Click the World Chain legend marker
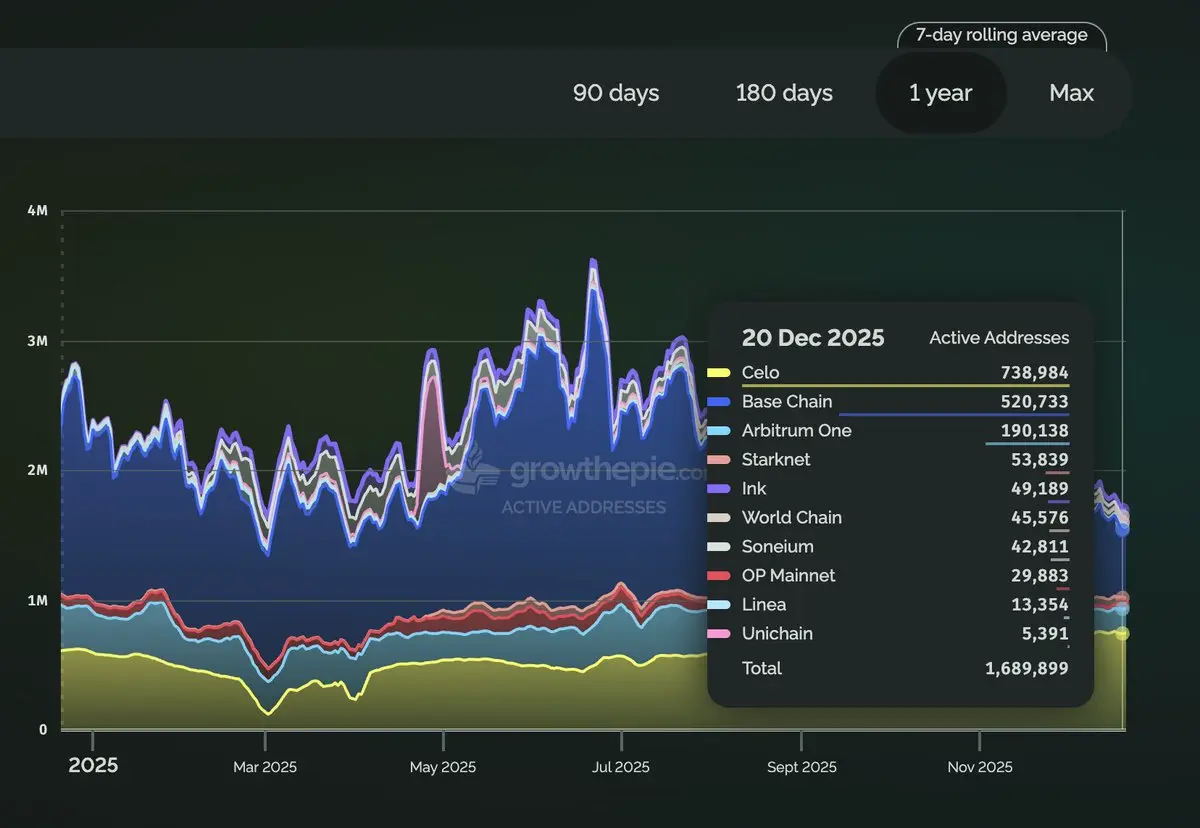 [718, 518]
